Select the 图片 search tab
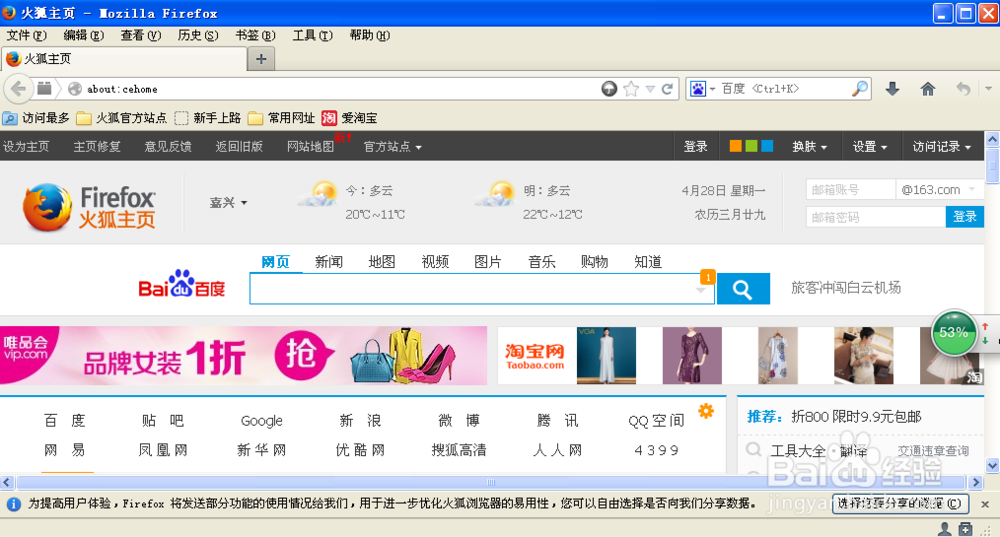Image resolution: width=1000 pixels, height=537 pixels. (x=488, y=261)
